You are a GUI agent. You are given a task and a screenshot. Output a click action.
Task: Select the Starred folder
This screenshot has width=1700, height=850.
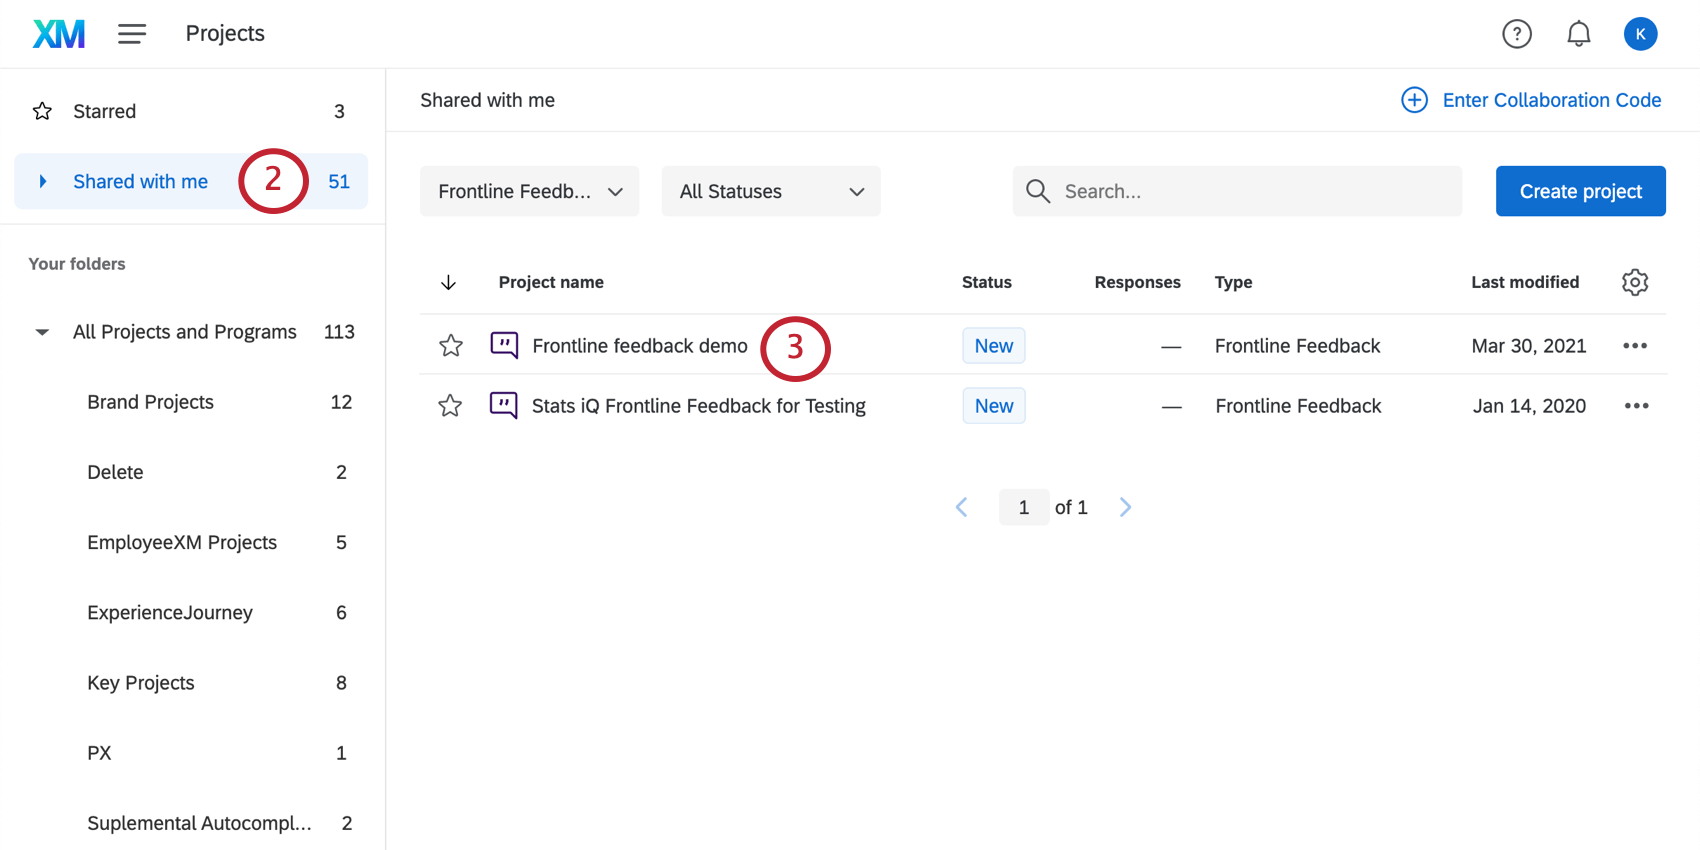[x=104, y=111]
